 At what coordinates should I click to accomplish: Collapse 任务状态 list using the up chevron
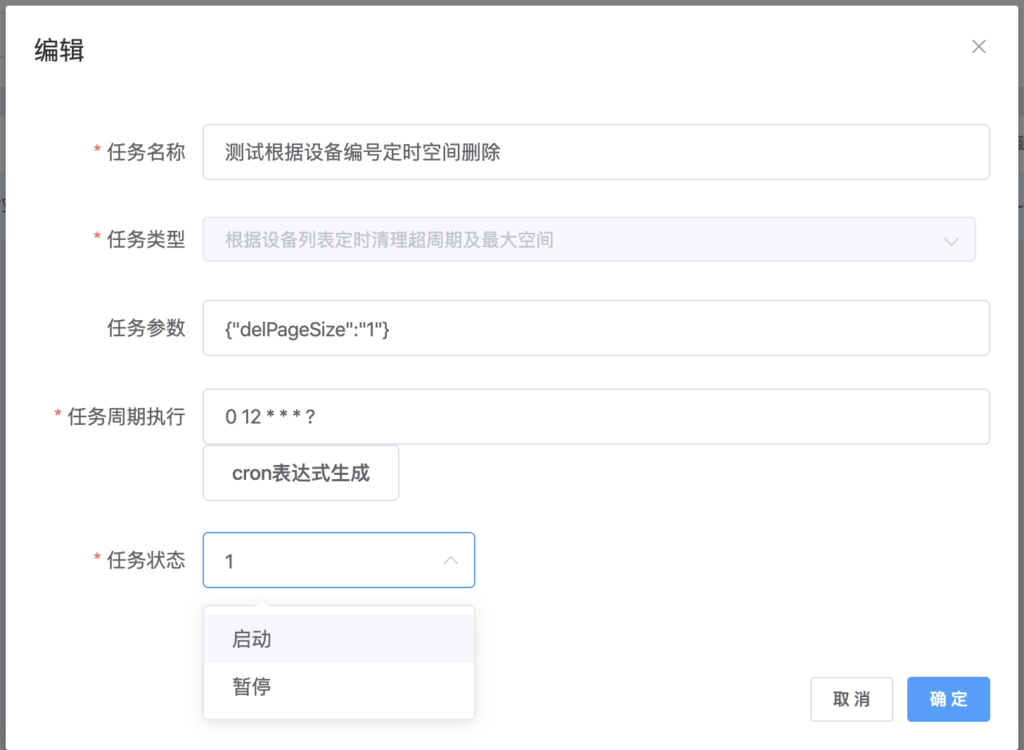[x=451, y=561]
